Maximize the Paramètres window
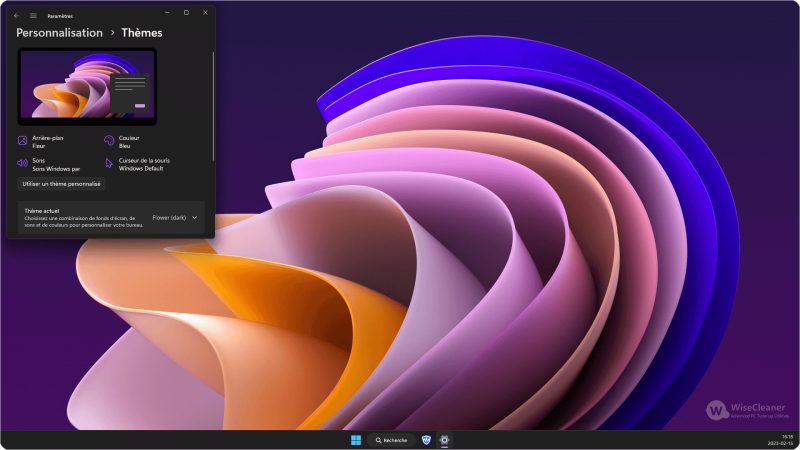The height and width of the screenshot is (450, 800). 186,13
